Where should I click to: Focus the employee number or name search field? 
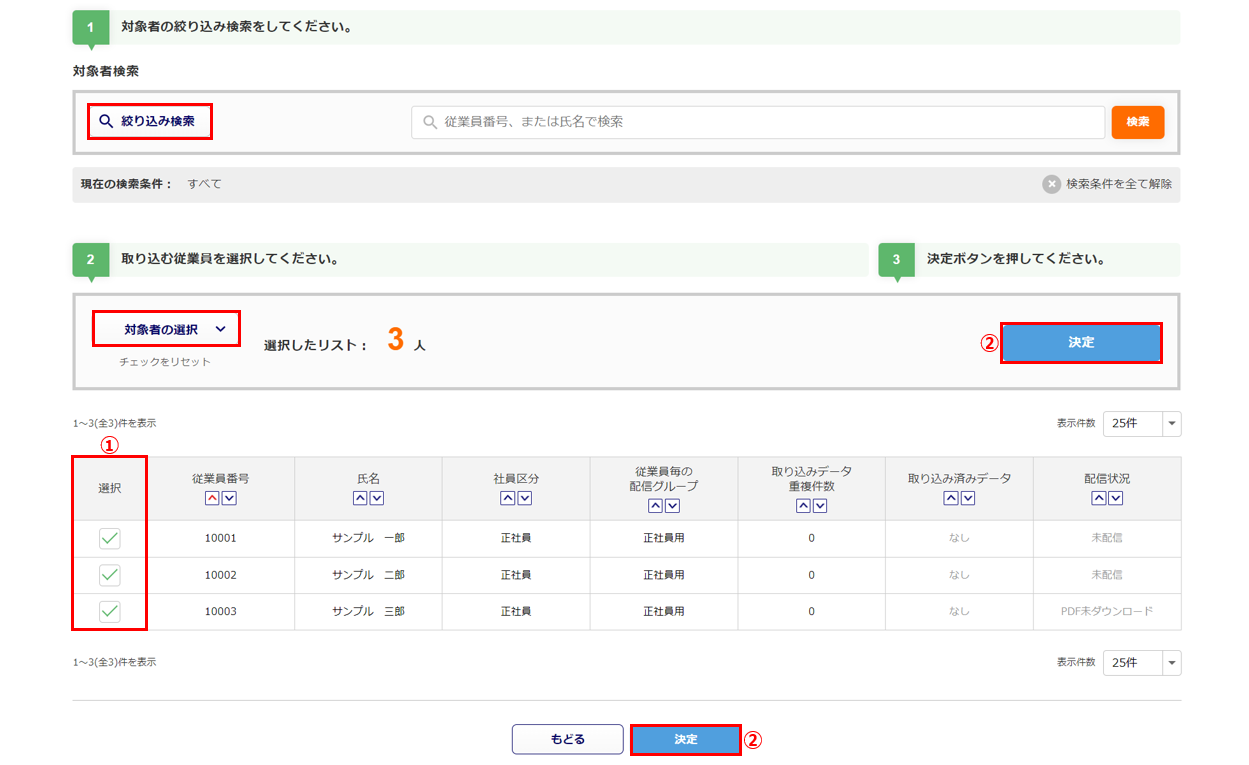pyautogui.click(x=760, y=122)
